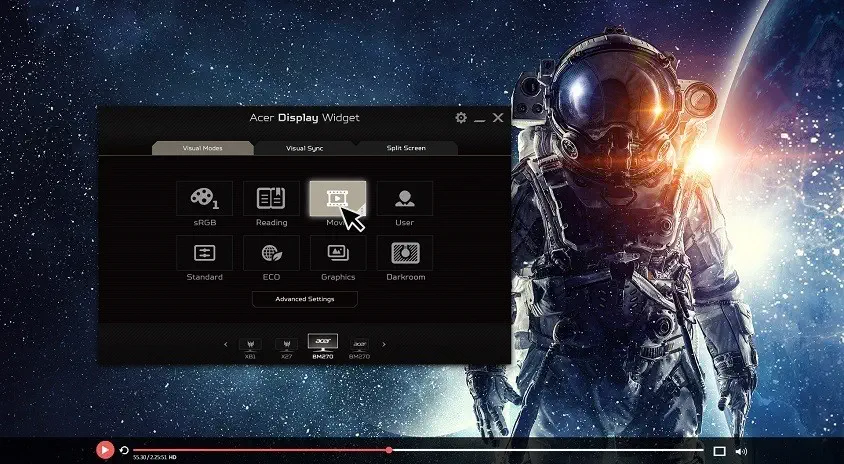Select the dimmed BM270 monitor

(359, 349)
